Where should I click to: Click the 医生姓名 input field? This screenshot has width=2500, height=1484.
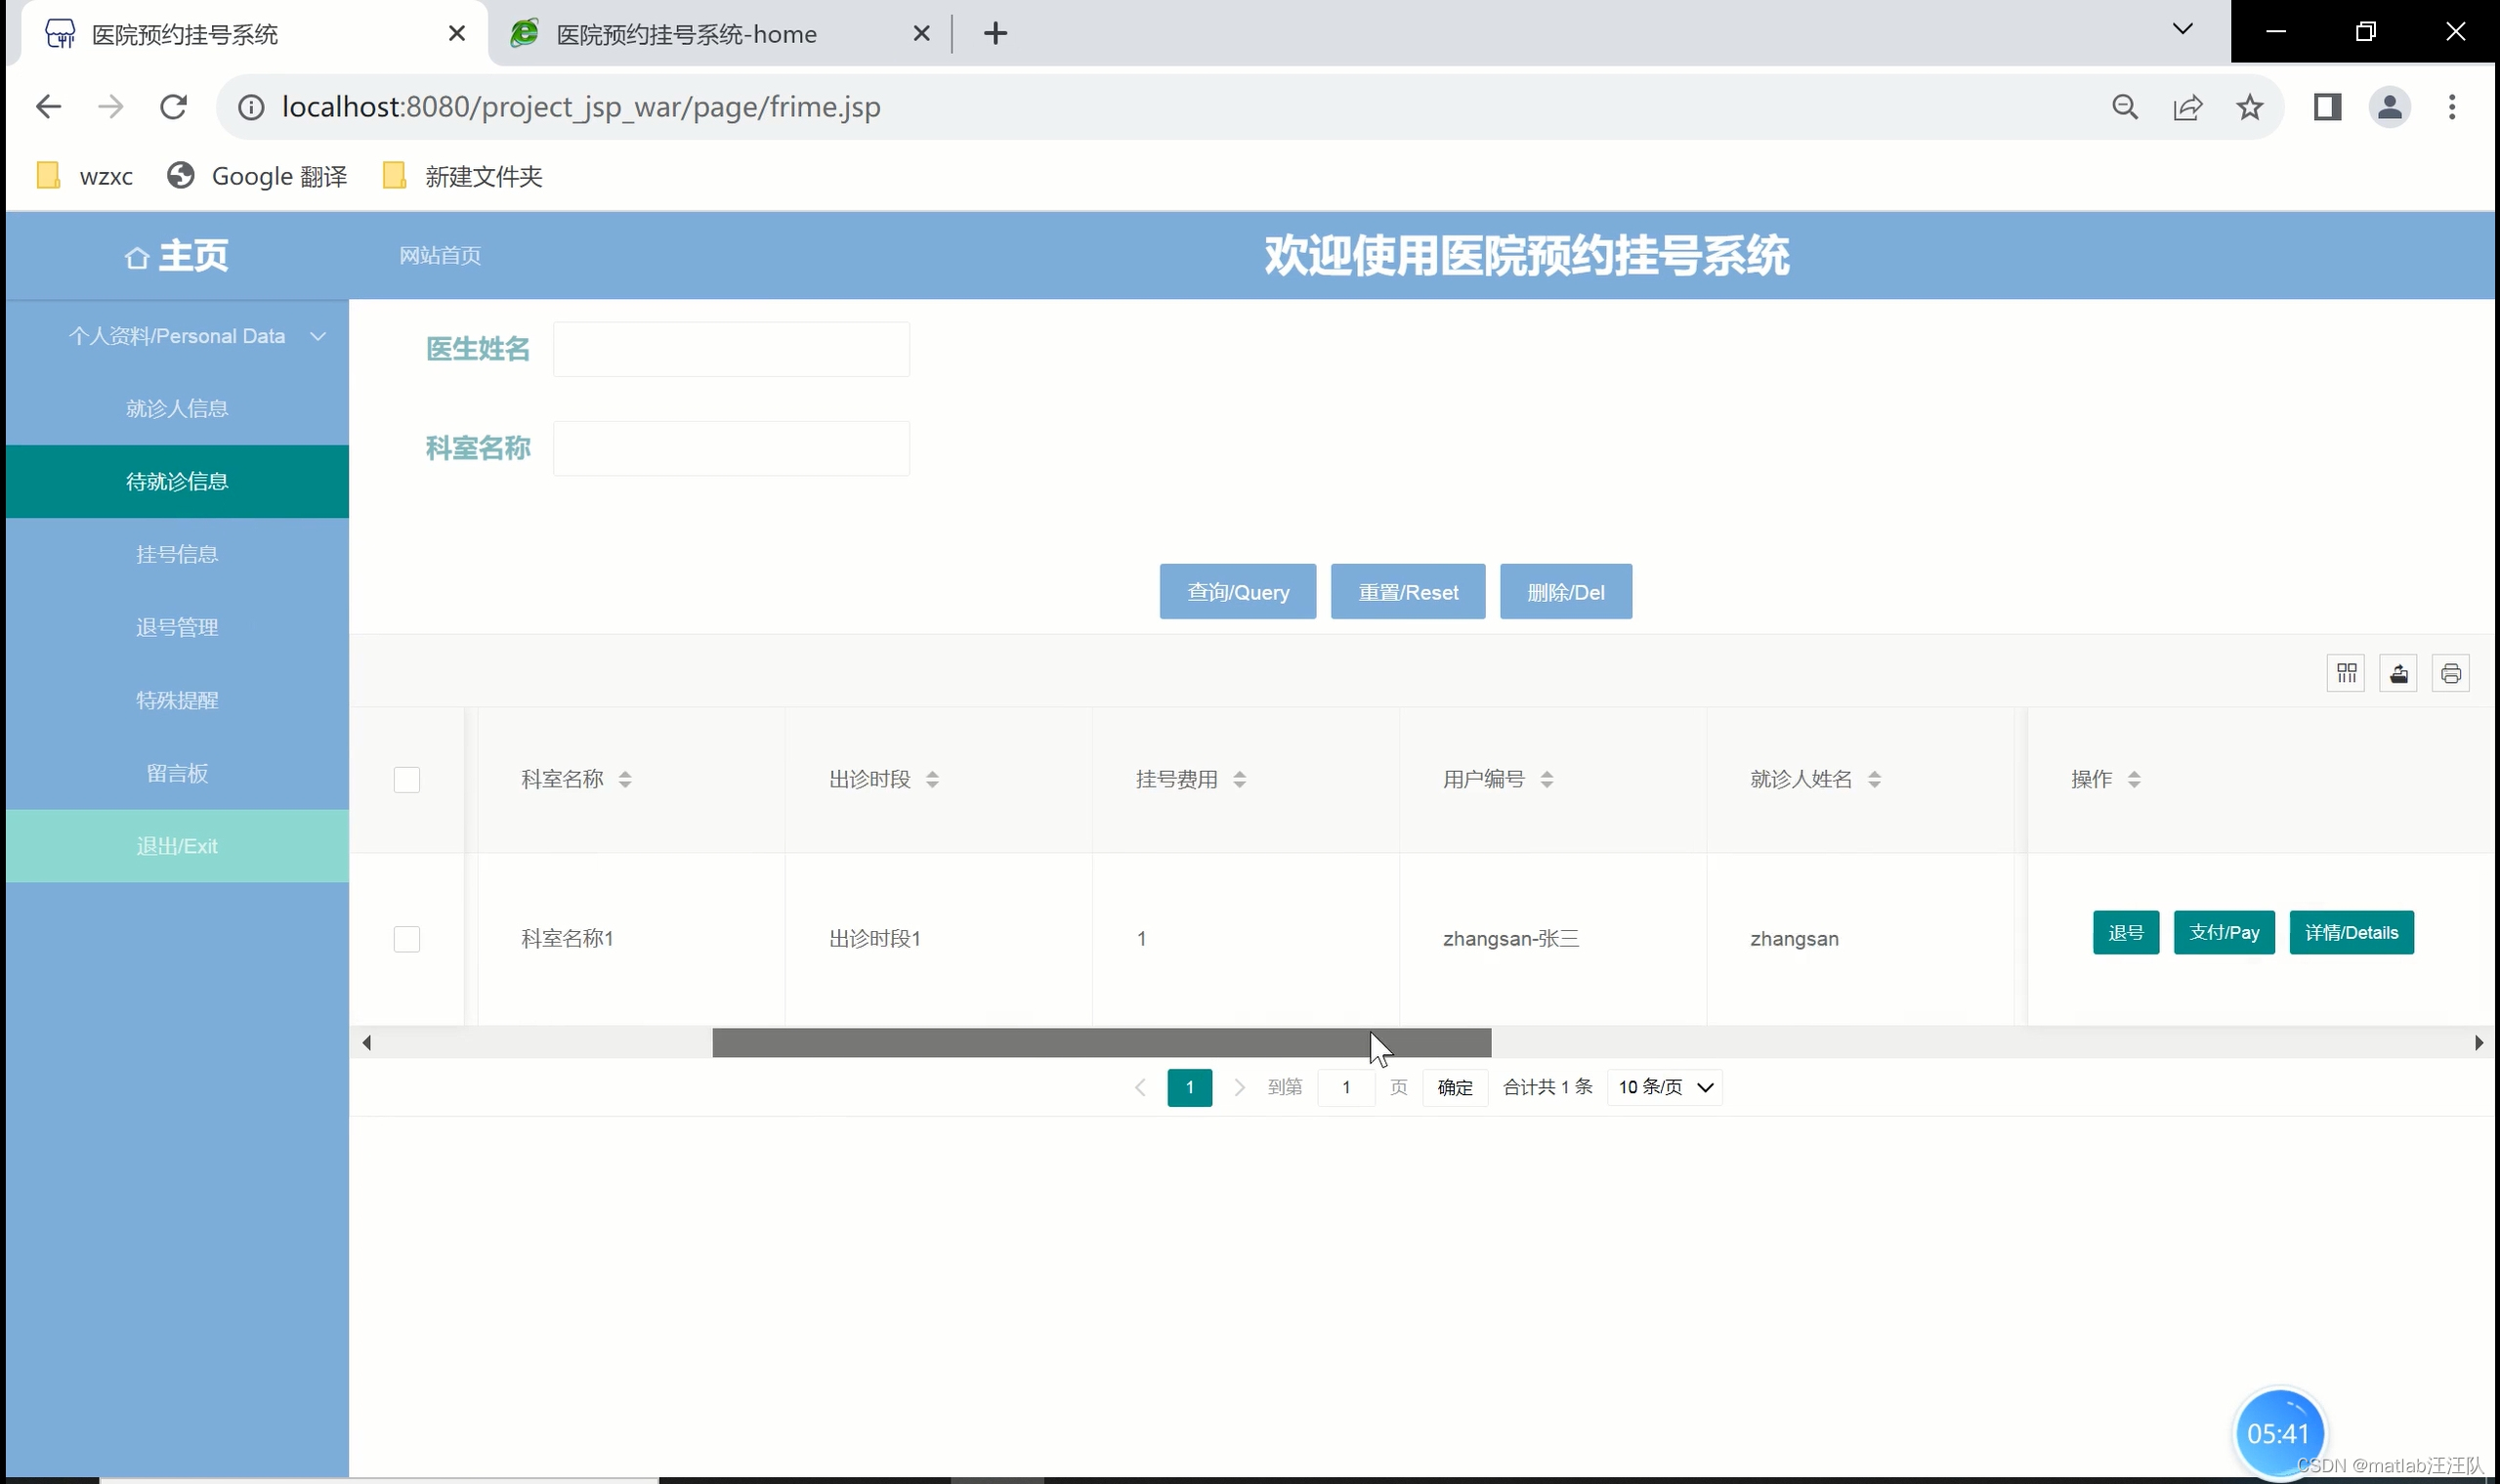[x=731, y=349]
